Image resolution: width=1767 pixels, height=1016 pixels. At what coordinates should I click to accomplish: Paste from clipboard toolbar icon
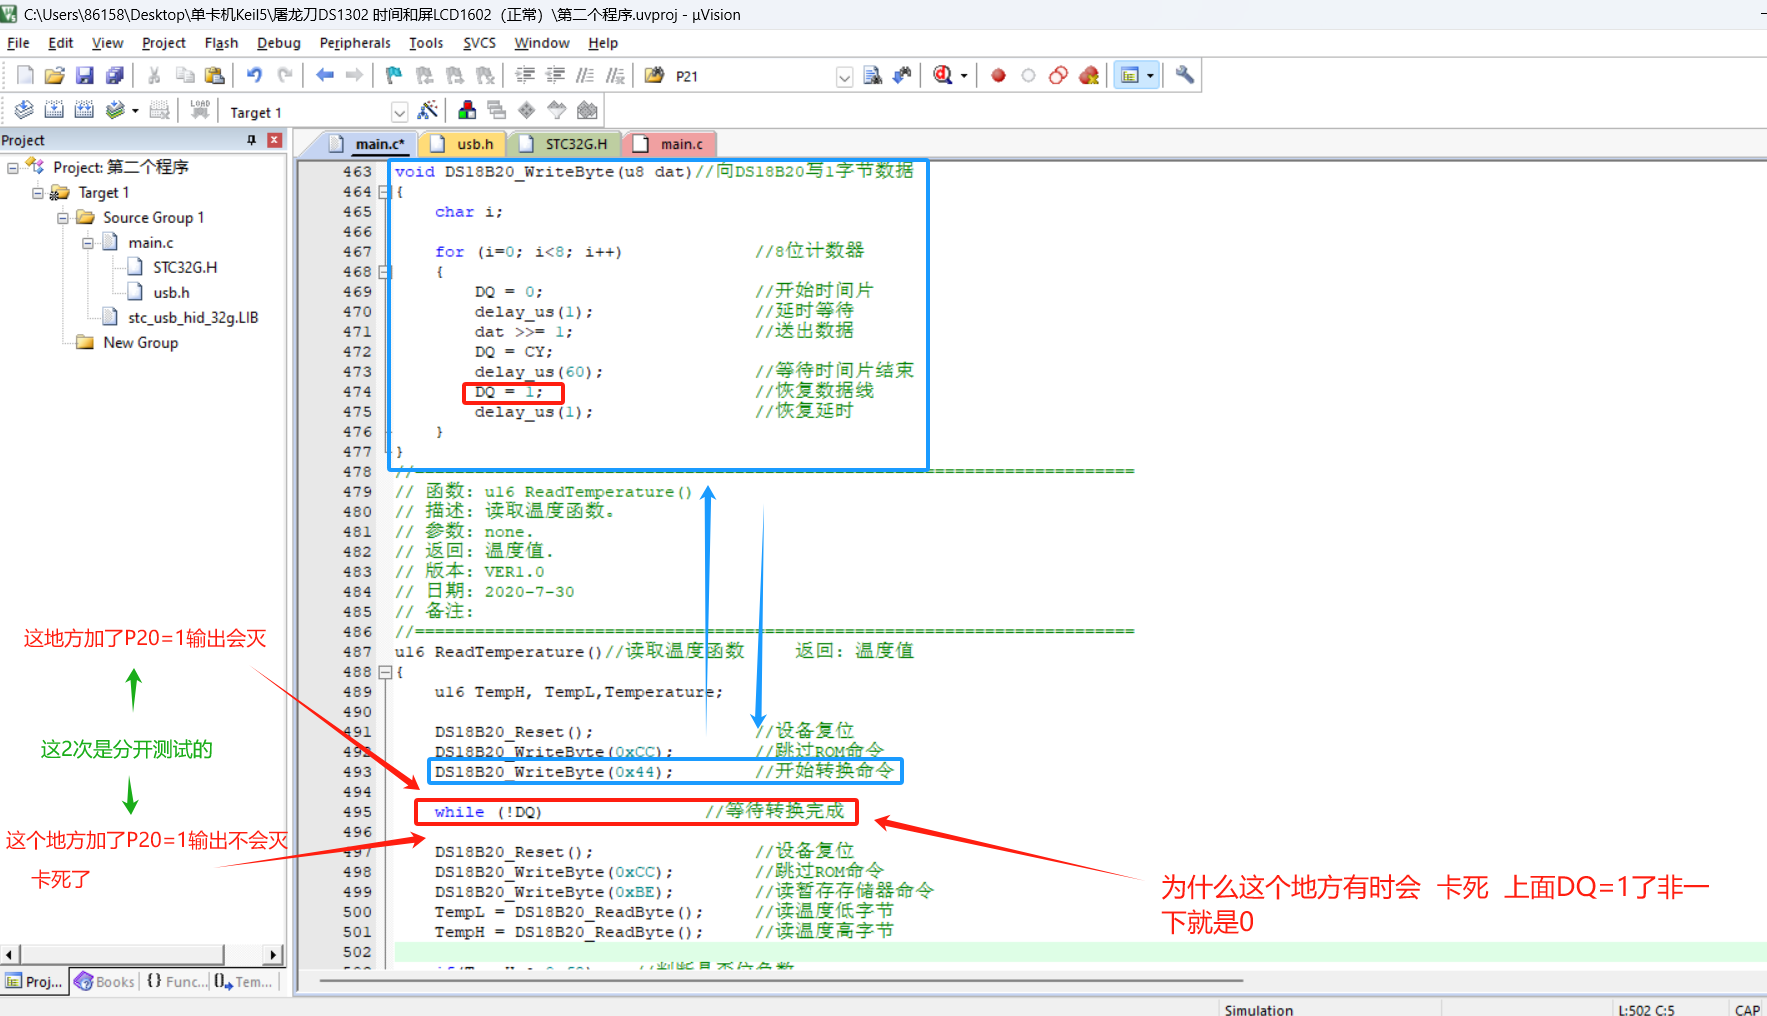(x=214, y=75)
